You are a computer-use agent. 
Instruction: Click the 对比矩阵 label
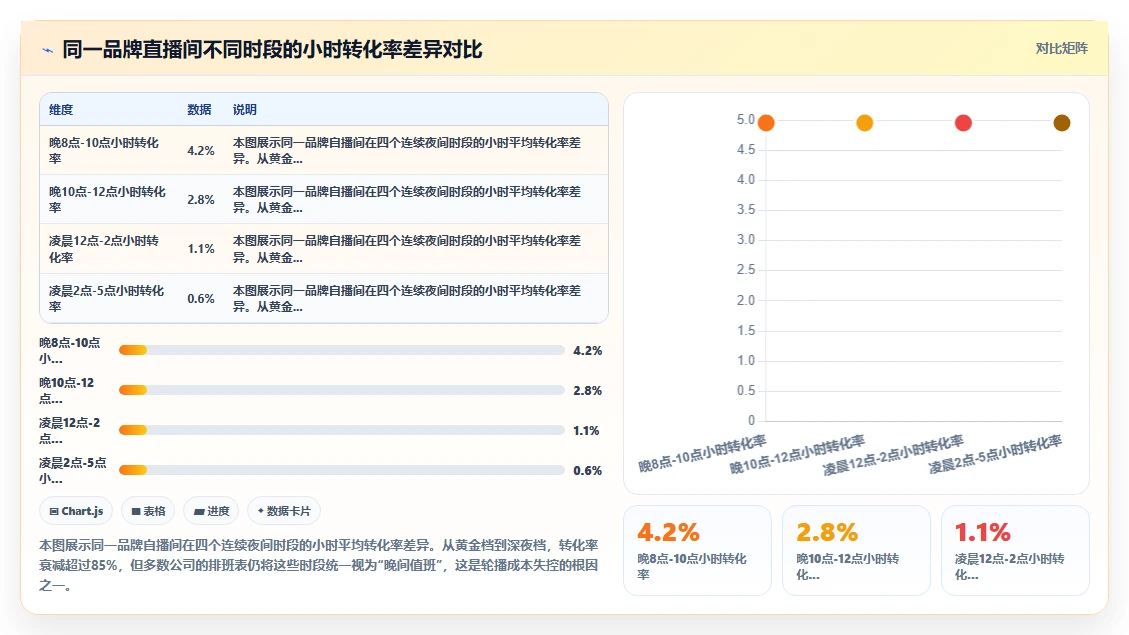click(1061, 48)
